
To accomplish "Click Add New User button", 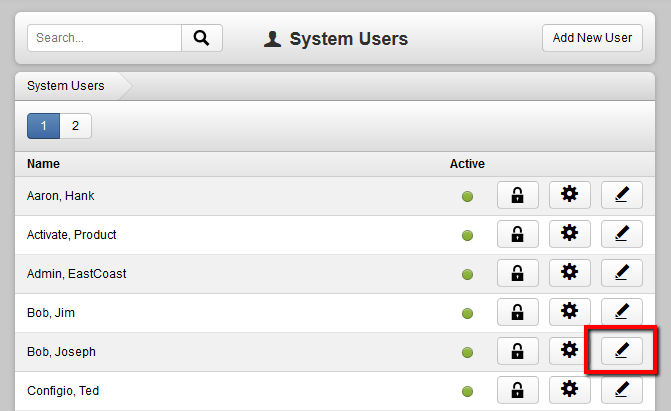I will click(x=592, y=38).
